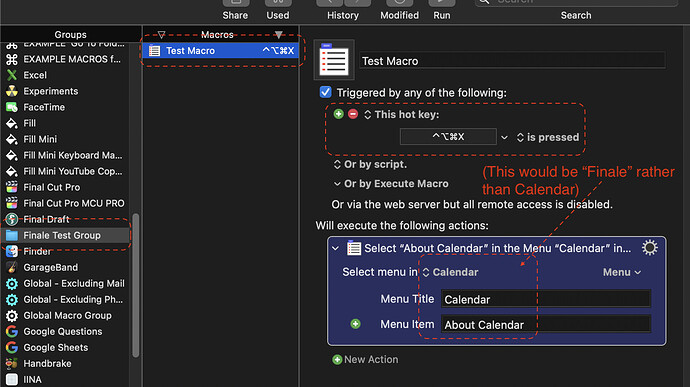The height and width of the screenshot is (387, 690).
Task: Click the Select menu action's list icon
Action: (x=354, y=248)
